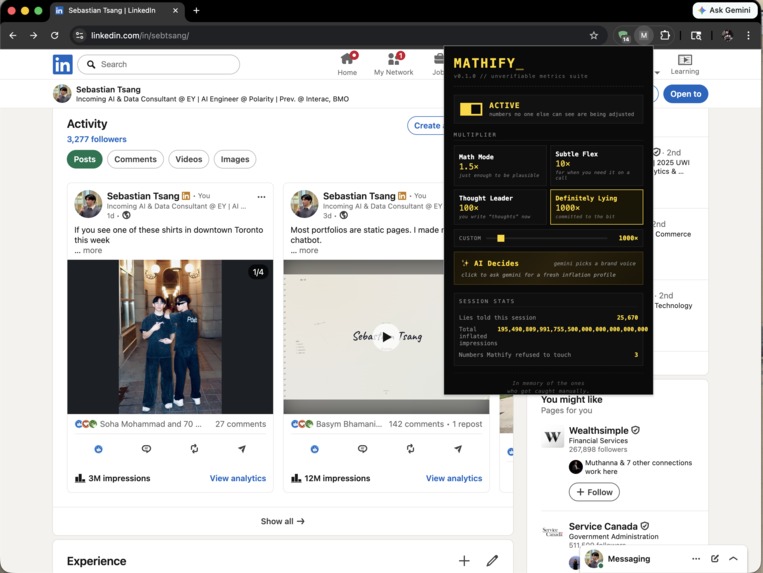Send the portfolio chatbot post

[x=458, y=448]
